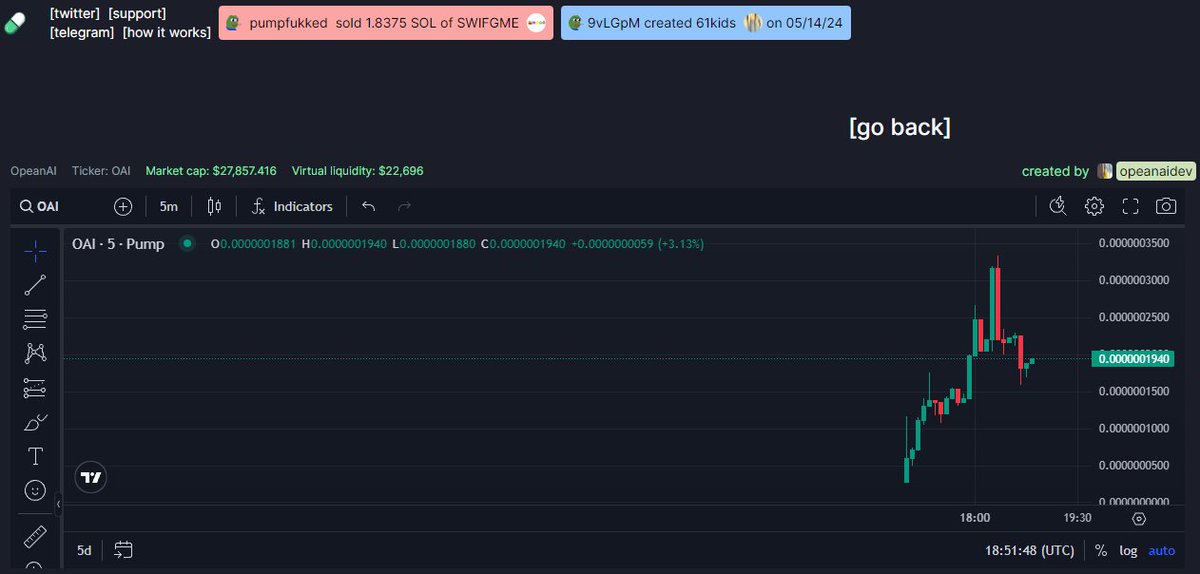Screen dimensions: 1200x574
Task: Click the OpeanAI token name
Action: click(x=35, y=171)
